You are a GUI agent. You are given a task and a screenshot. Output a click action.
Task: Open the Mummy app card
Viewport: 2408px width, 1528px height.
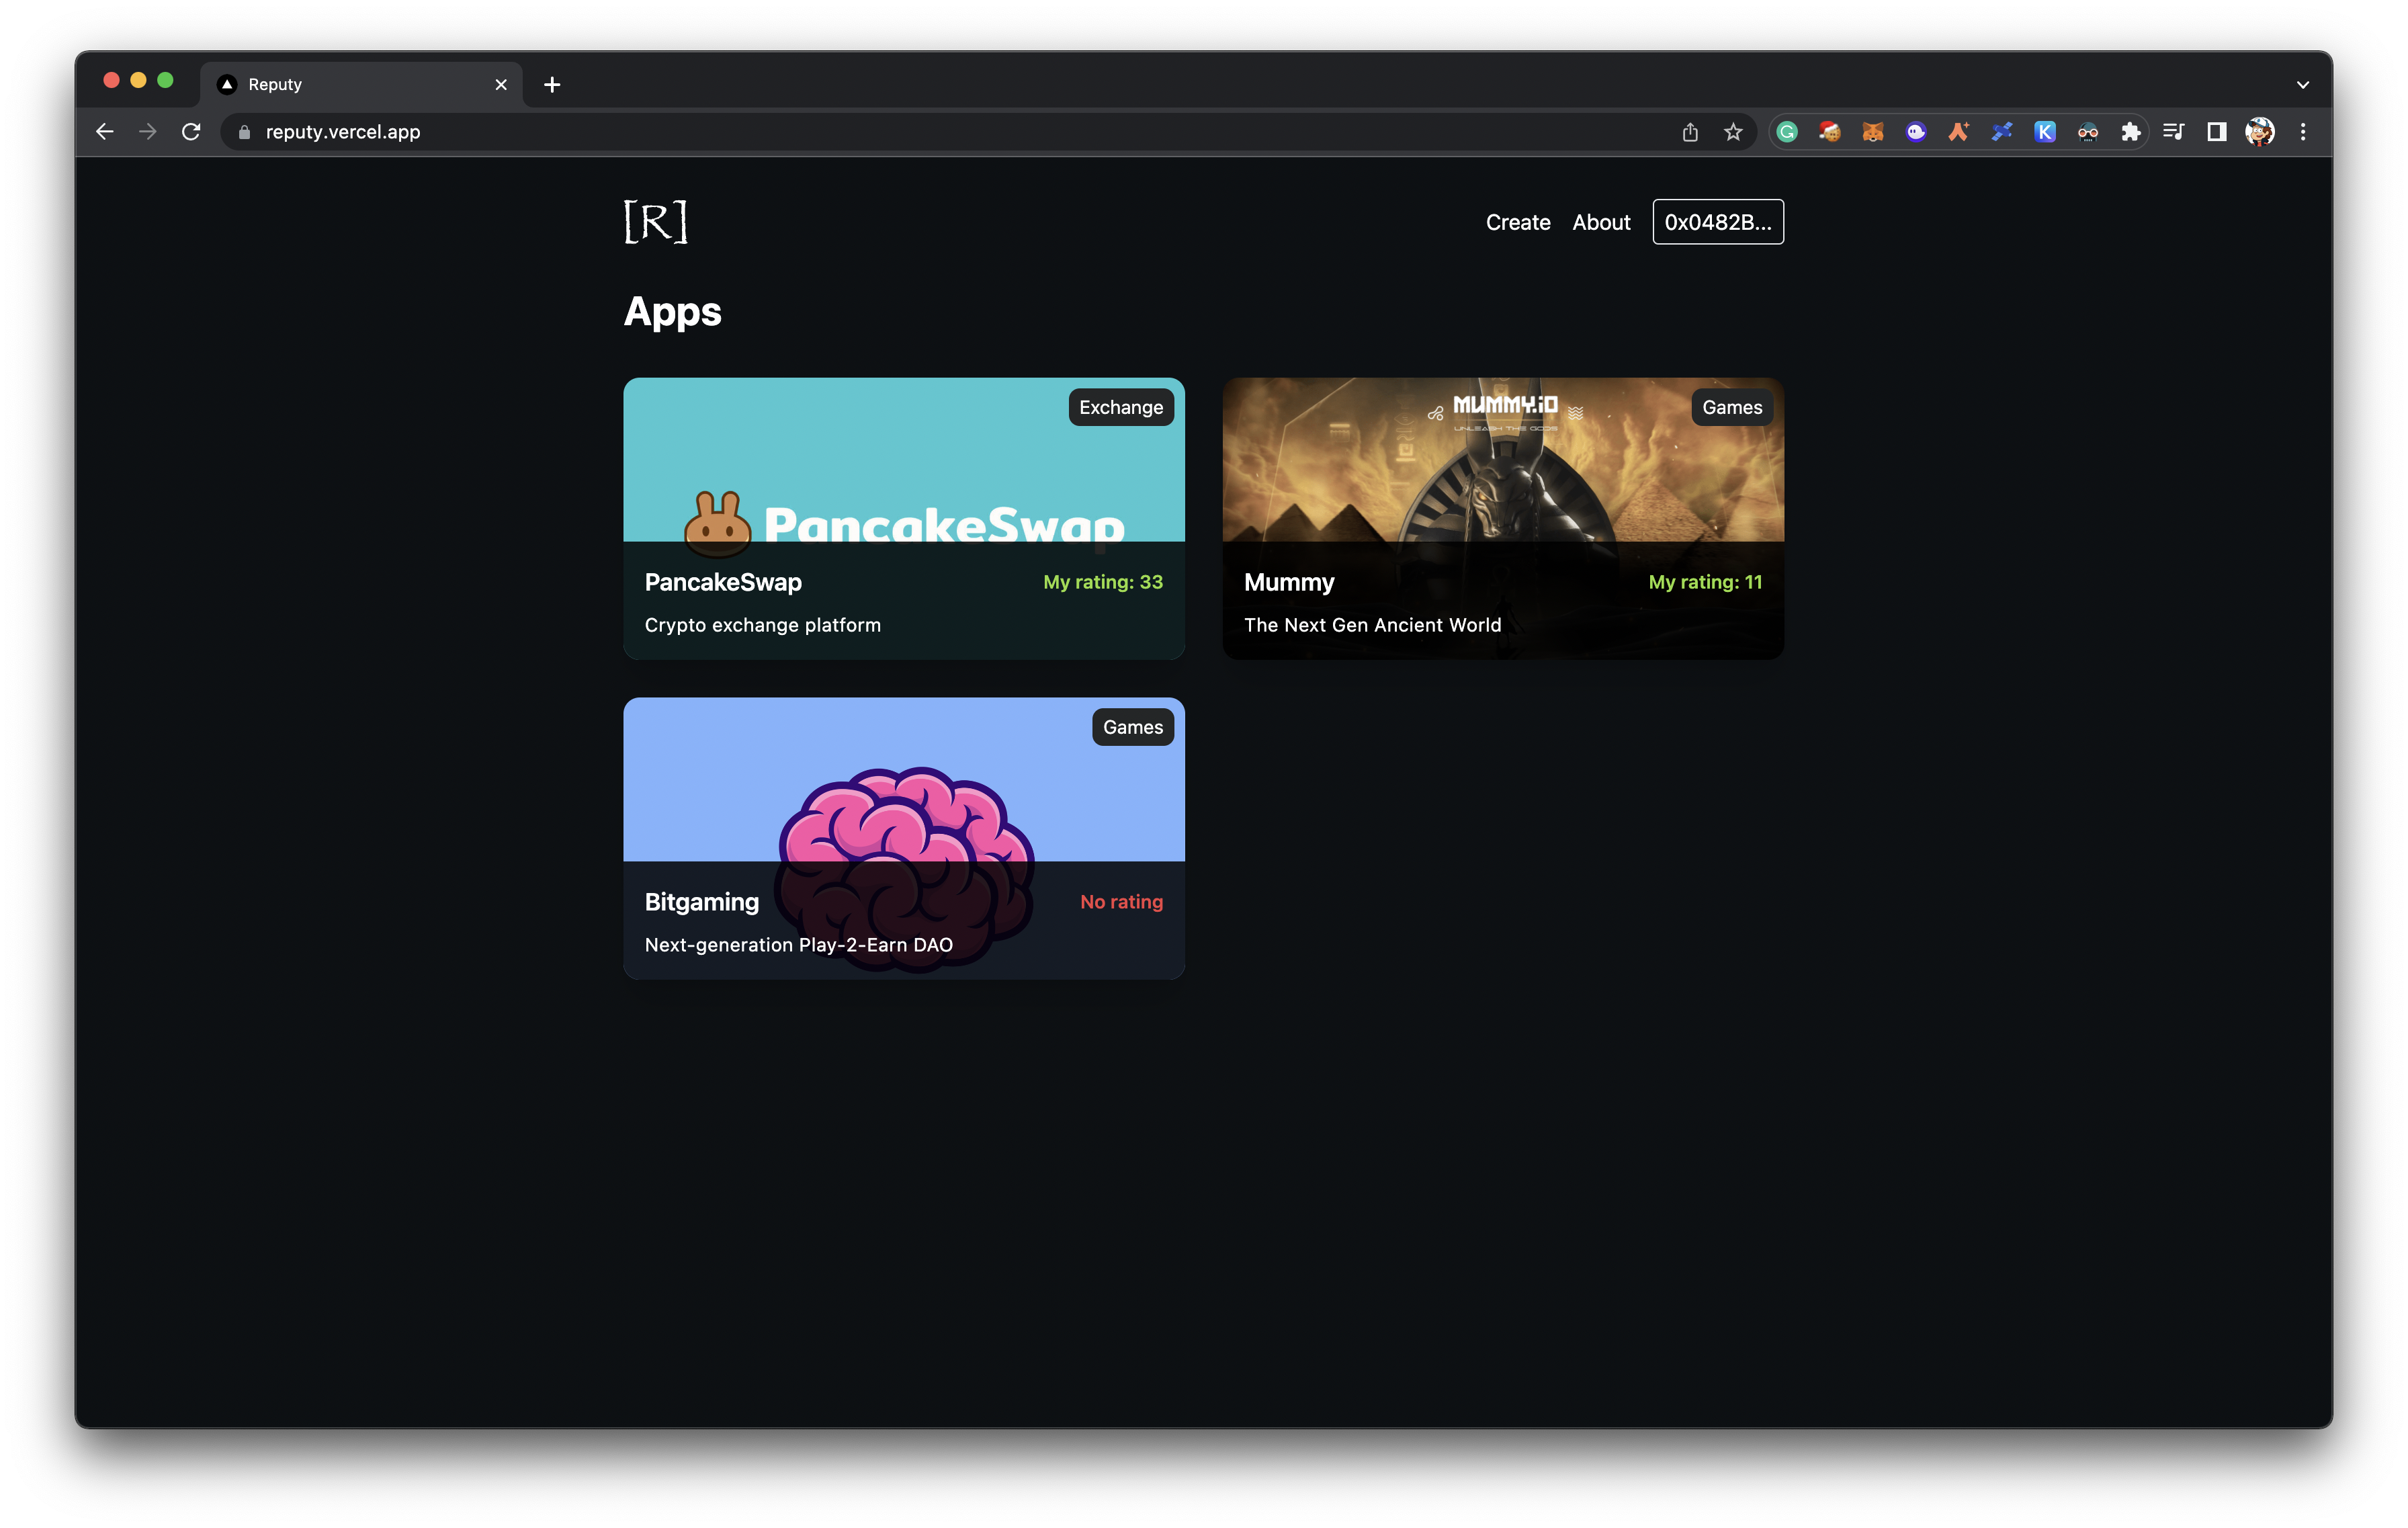(1502, 518)
